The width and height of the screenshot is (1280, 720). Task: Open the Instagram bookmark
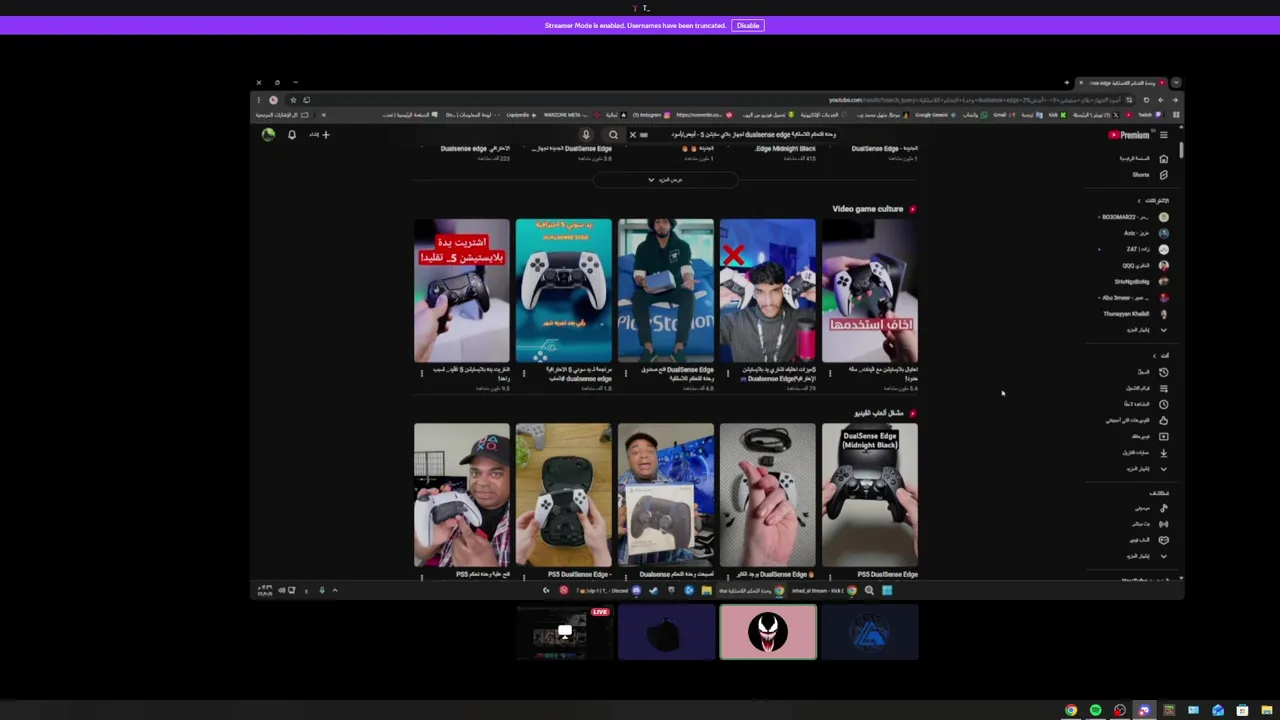(650, 115)
